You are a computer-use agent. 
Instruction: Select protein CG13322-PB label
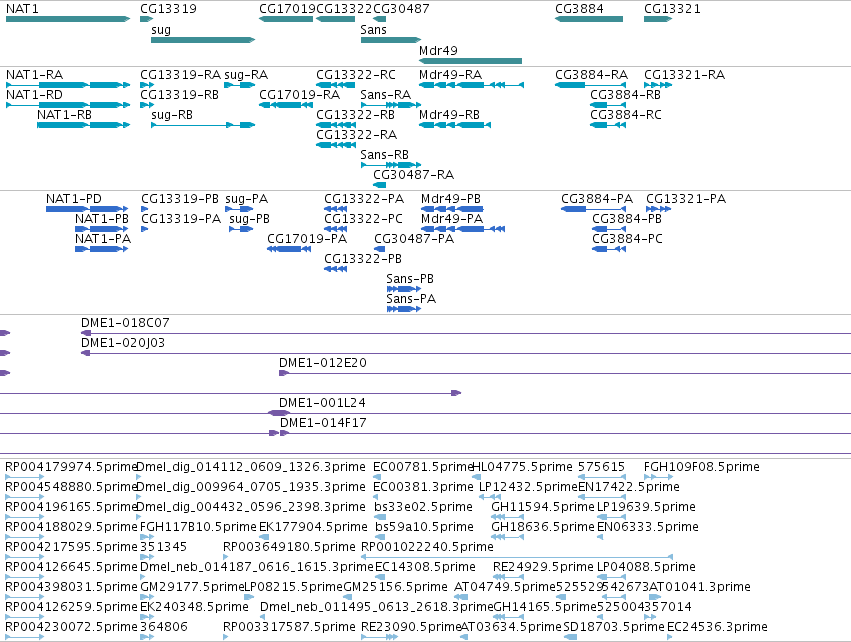[x=363, y=259]
